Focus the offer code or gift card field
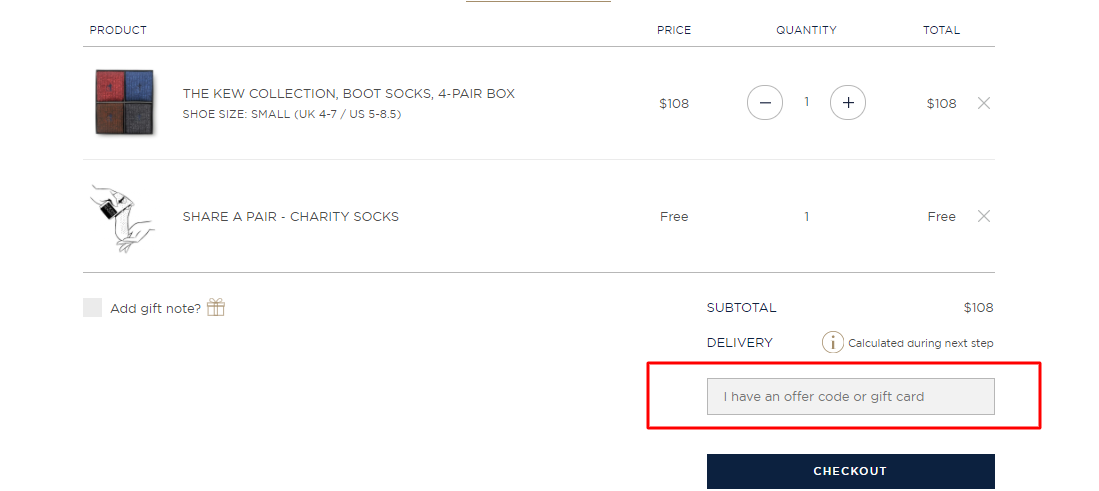1099x491 pixels. tap(850, 396)
